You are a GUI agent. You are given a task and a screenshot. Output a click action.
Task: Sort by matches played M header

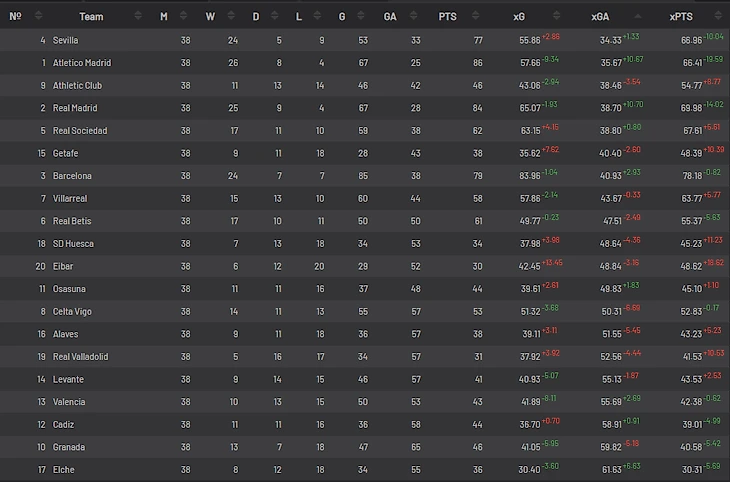[x=164, y=16]
